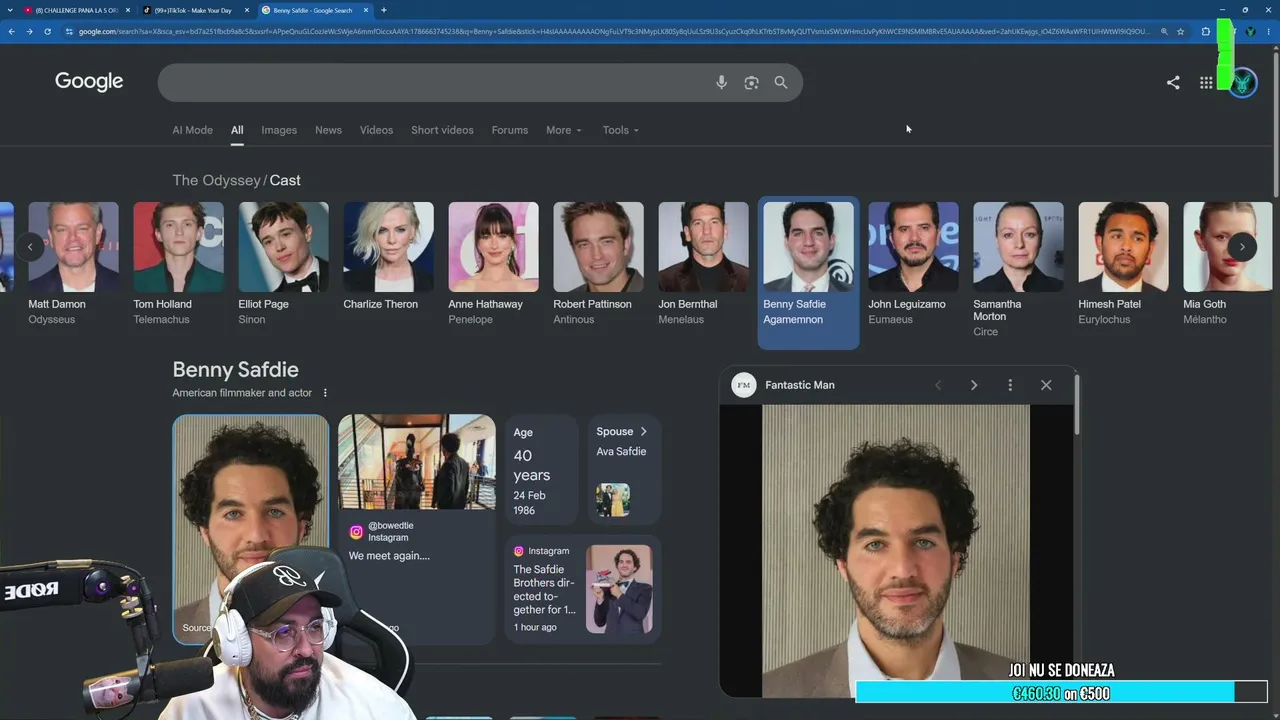1280x720 pixels.
Task: Click the magnifier search button in search box
Action: click(x=781, y=83)
